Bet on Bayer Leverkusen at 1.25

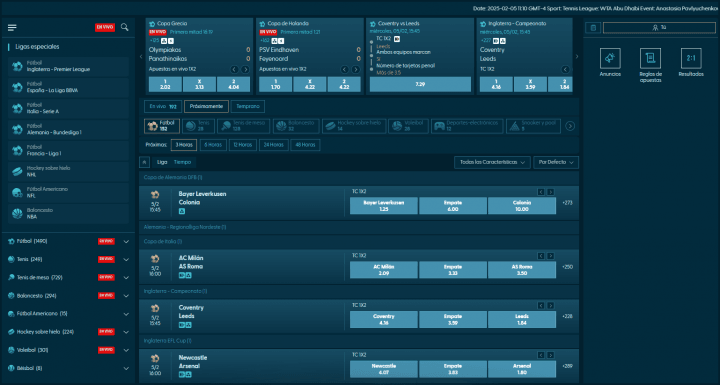click(384, 206)
